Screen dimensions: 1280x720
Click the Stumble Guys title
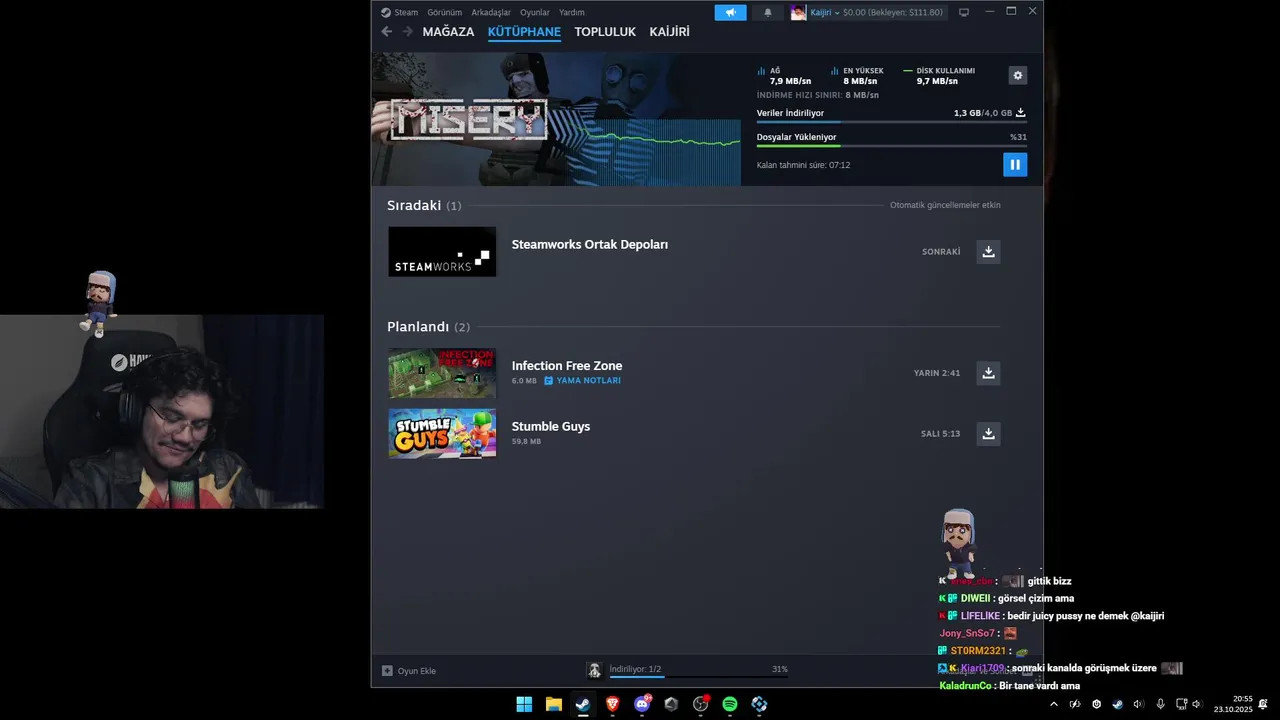[551, 426]
